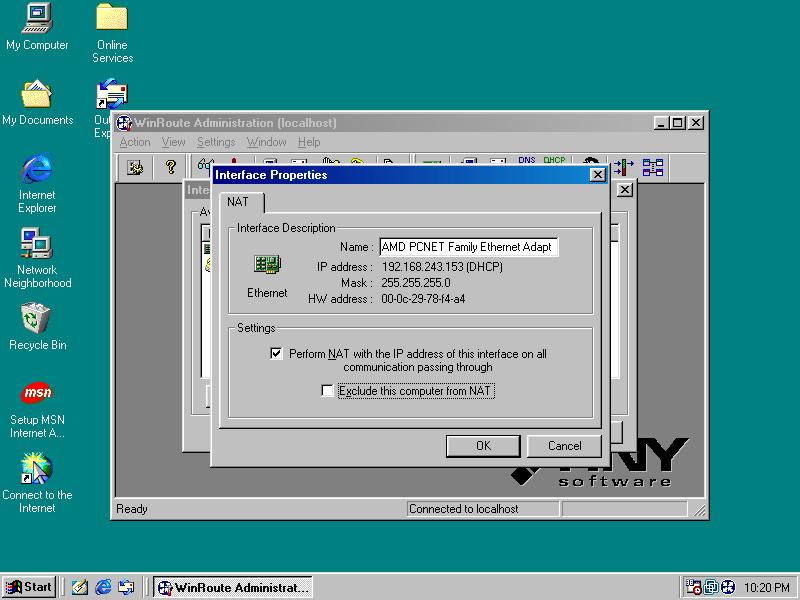Viewport: 800px width, 600px height.
Task: Click the WinRoute Administration taskbar button
Action: pos(233,587)
